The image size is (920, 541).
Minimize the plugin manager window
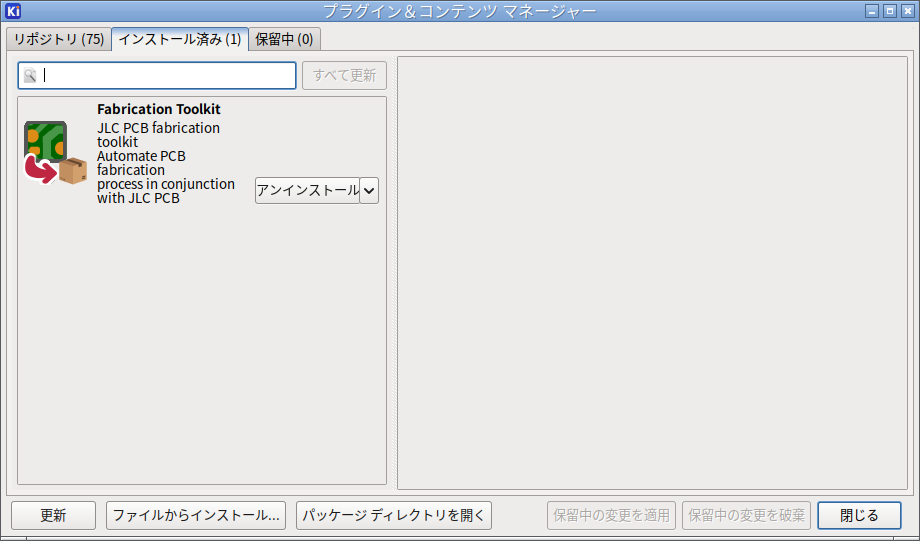pos(872,11)
